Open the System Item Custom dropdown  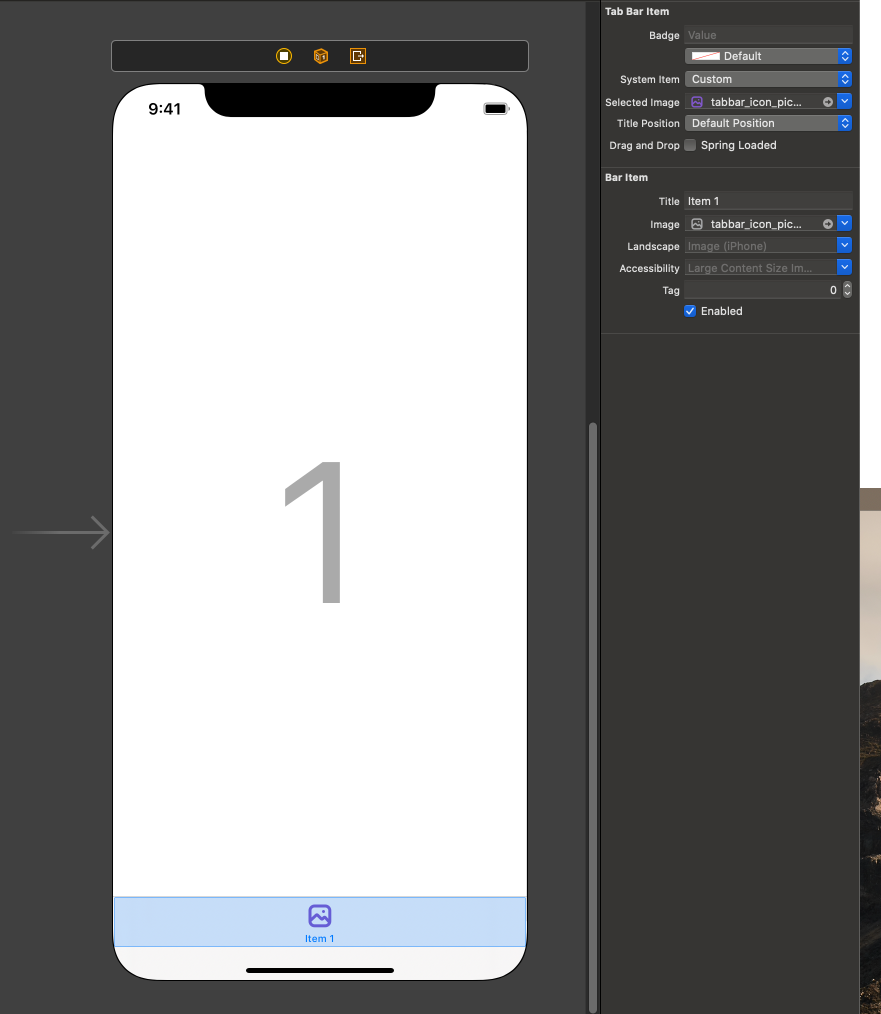click(768, 79)
